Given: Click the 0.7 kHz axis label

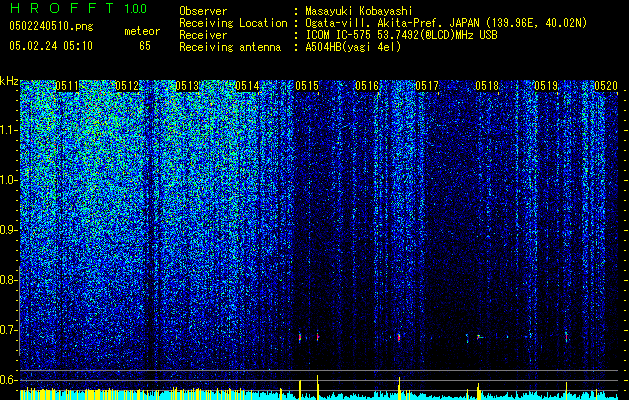Looking at the screenshot, I should coord(9,330).
